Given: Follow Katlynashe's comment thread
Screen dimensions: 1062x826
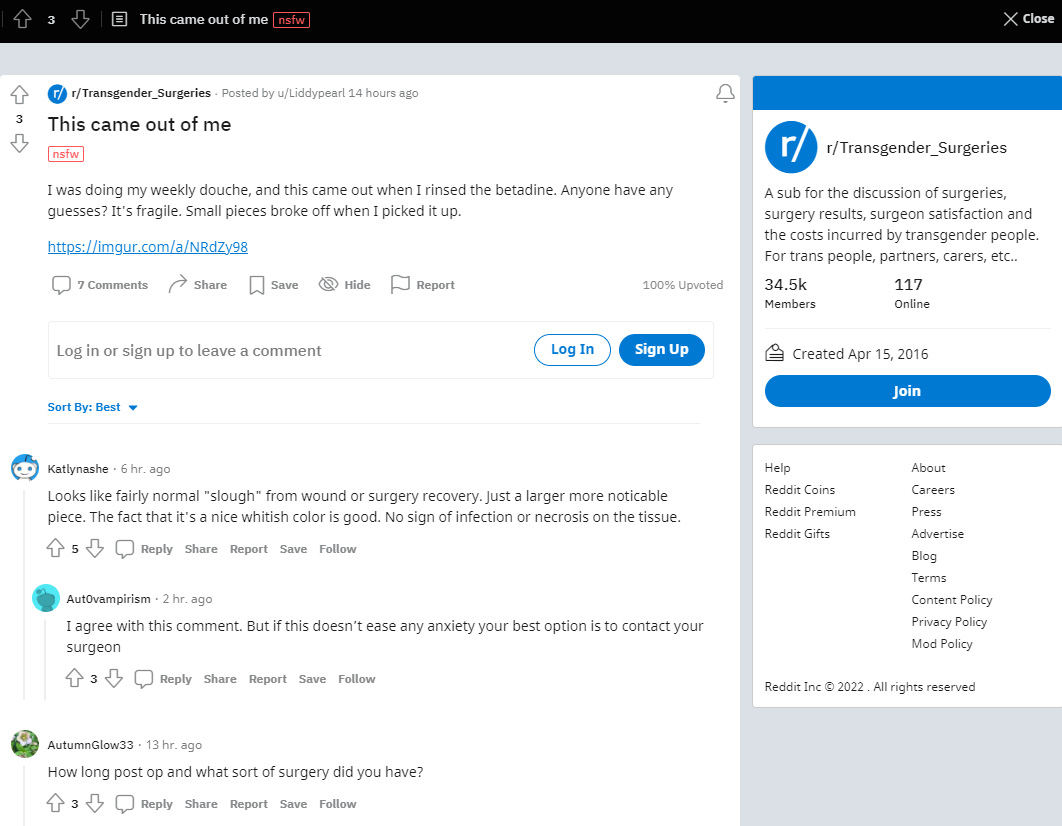Looking at the screenshot, I should 337,549.
